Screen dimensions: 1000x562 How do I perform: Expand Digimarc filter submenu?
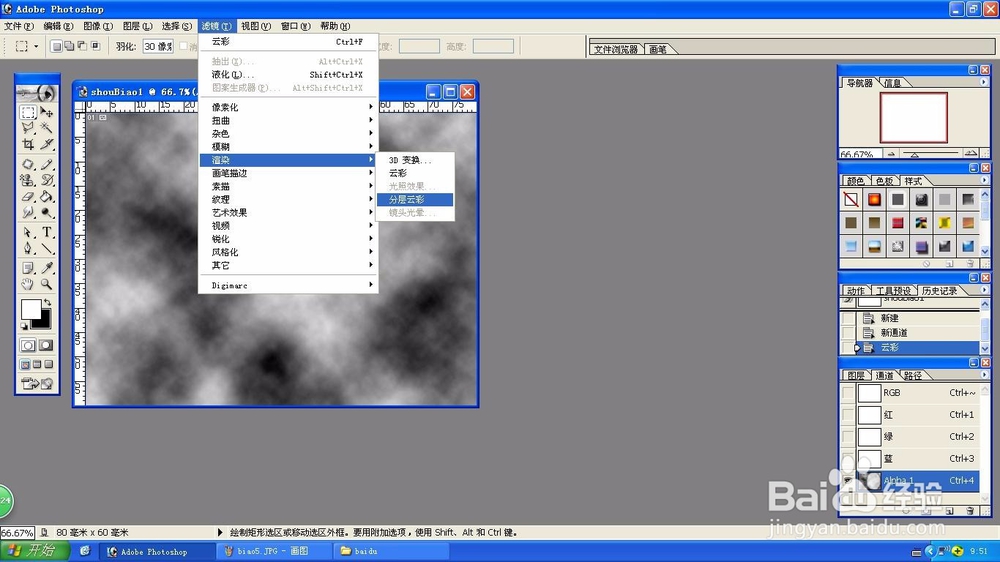click(x=288, y=285)
